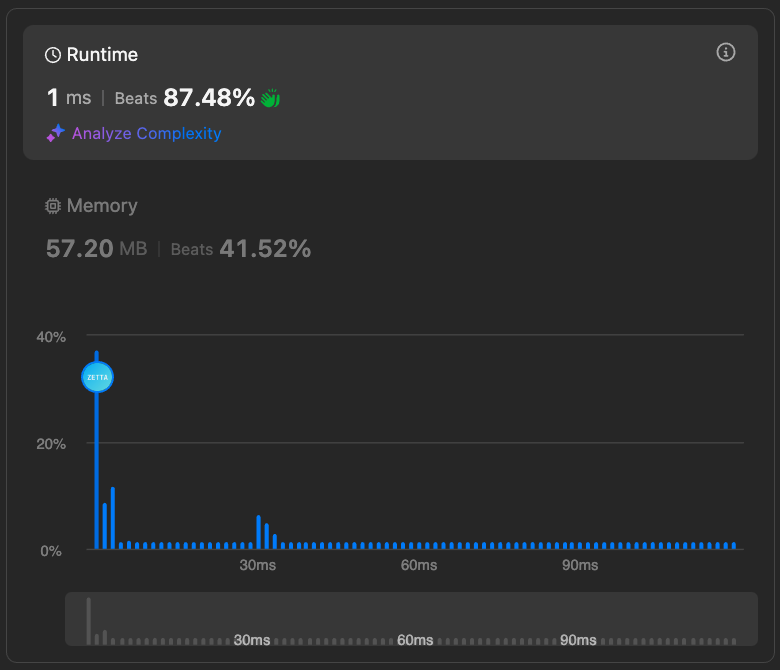Click the 90ms label in bottom overview strip

[x=578, y=640]
